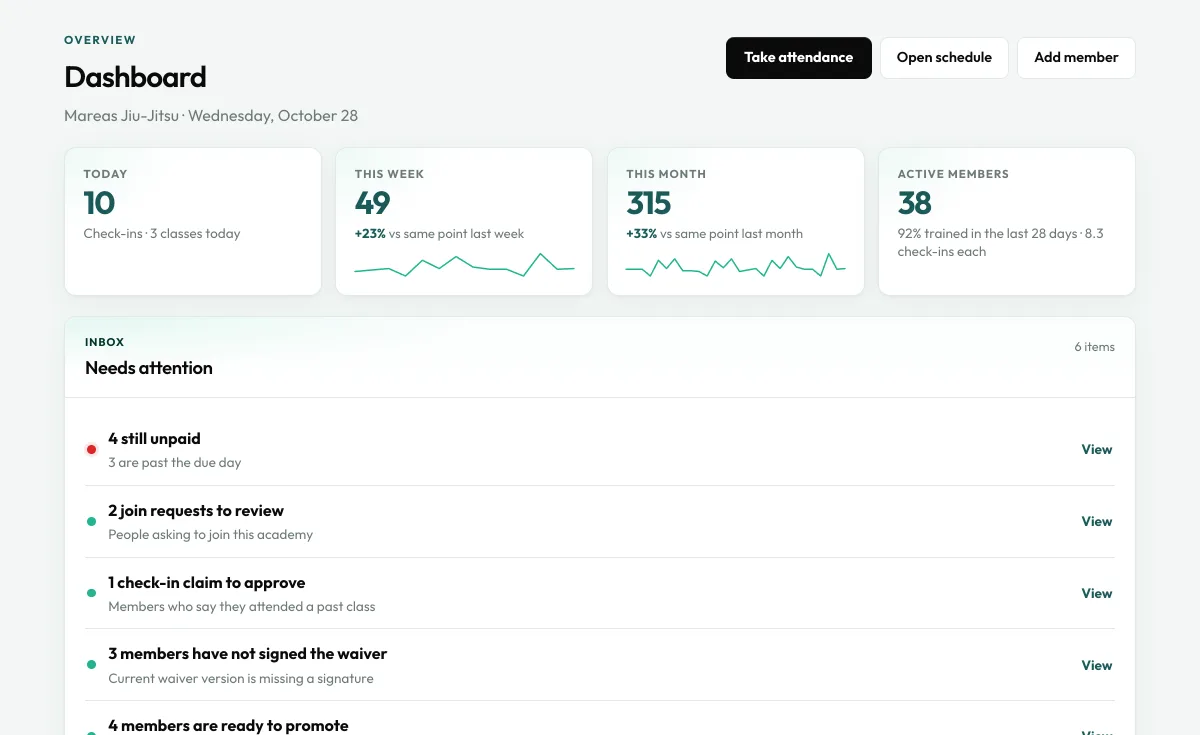Viewport: 1200px width, 735px height.
Task: Select the This Month count of 315
Action: 648,204
